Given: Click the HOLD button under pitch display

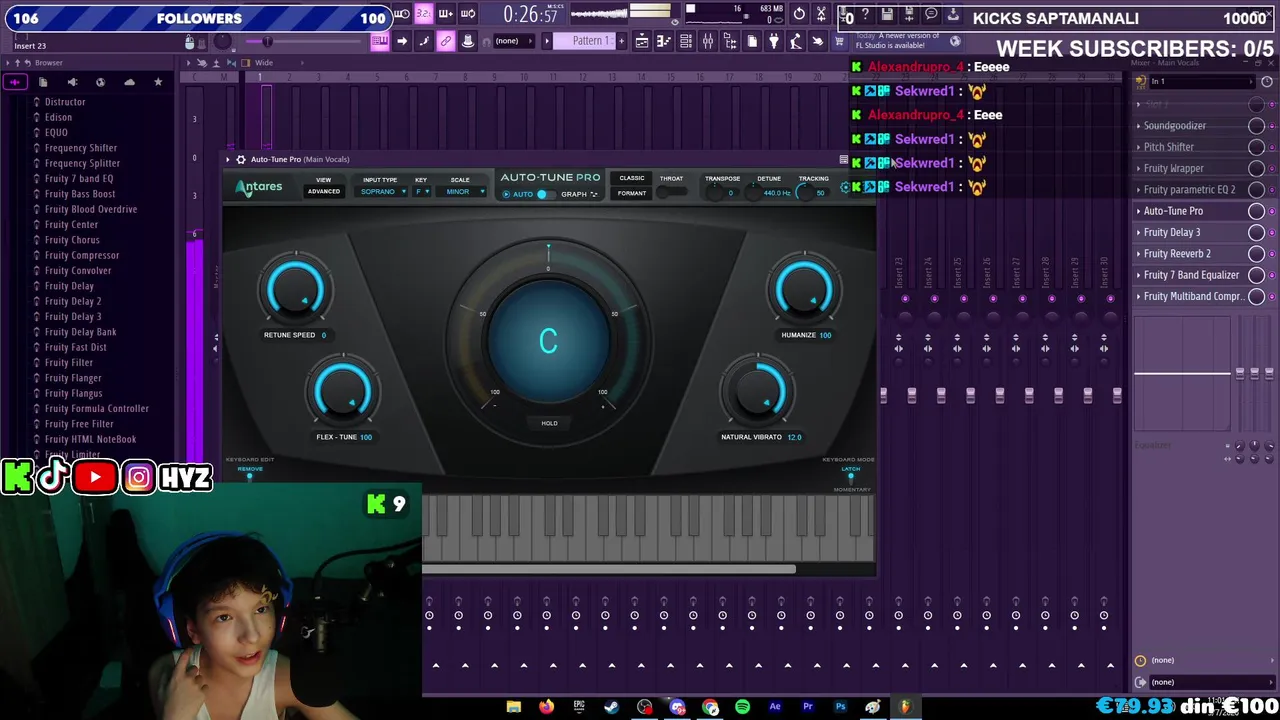Looking at the screenshot, I should pos(549,423).
